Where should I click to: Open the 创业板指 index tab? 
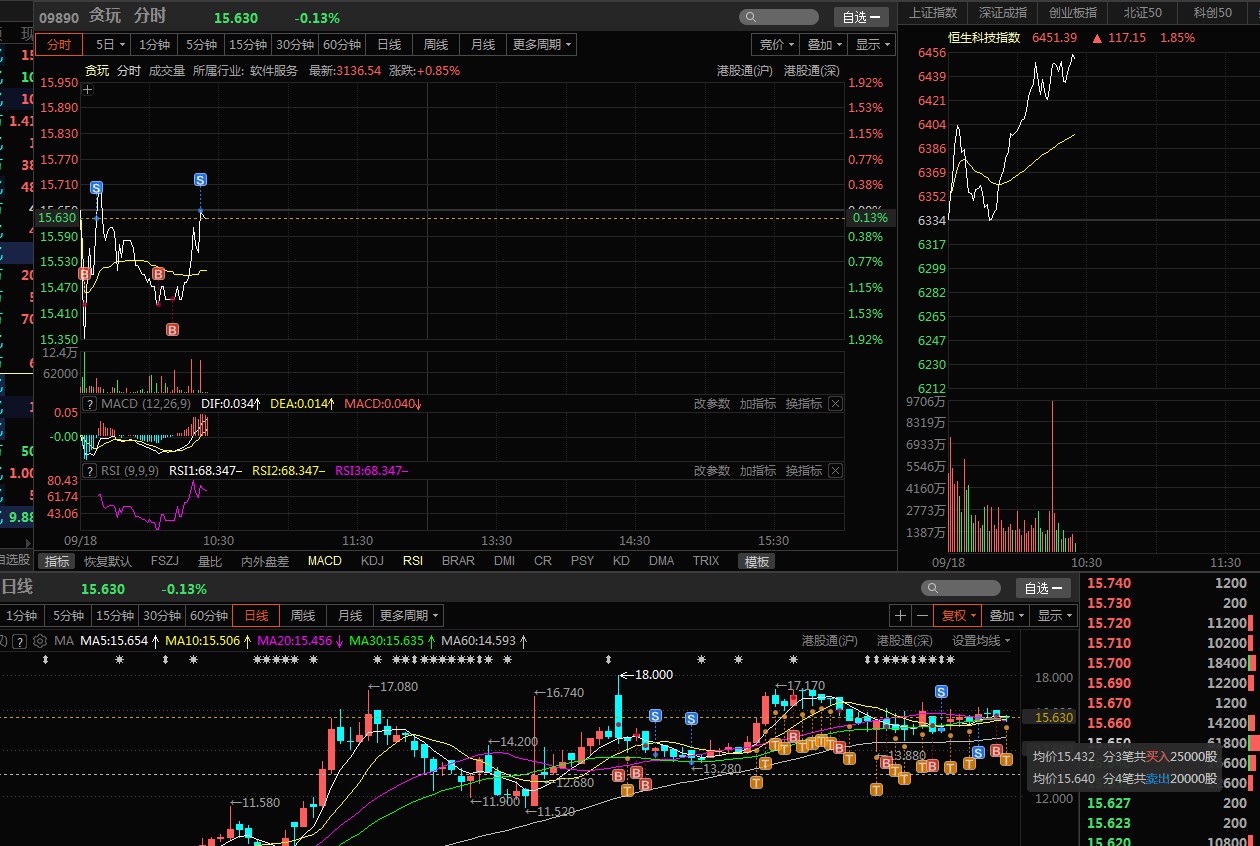1073,13
